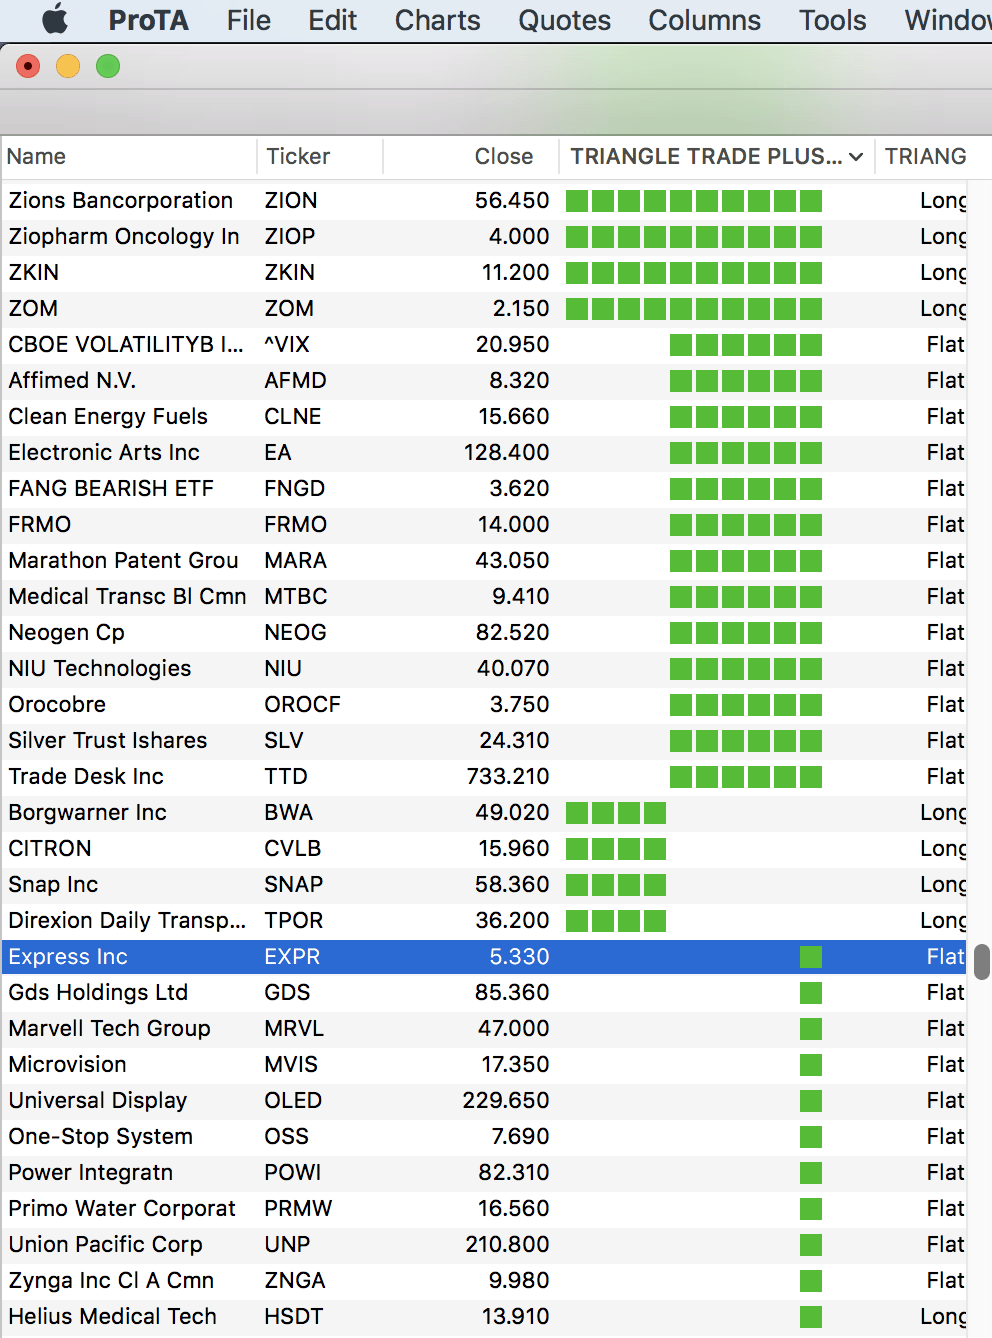The image size is (992, 1338).
Task: Click the truncated TRIANG column header
Action: point(926,156)
